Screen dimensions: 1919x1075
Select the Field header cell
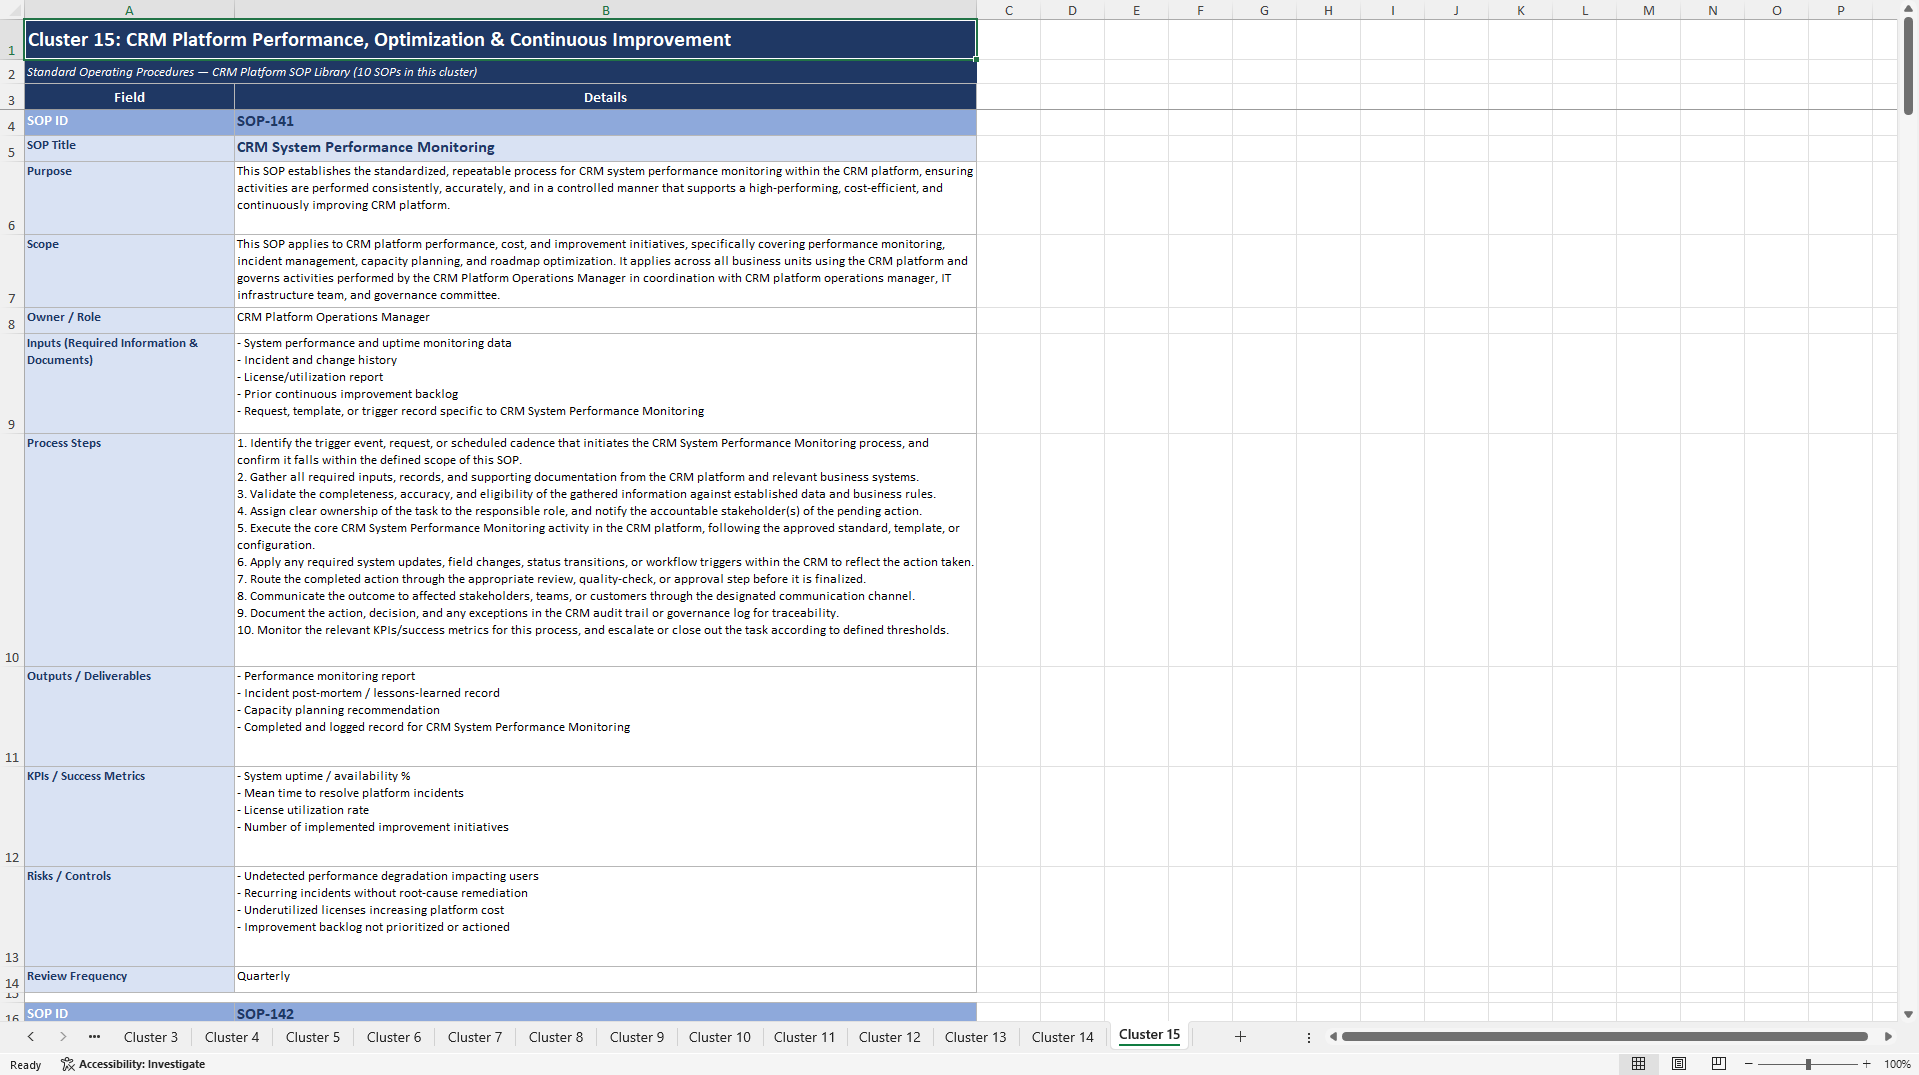(129, 97)
